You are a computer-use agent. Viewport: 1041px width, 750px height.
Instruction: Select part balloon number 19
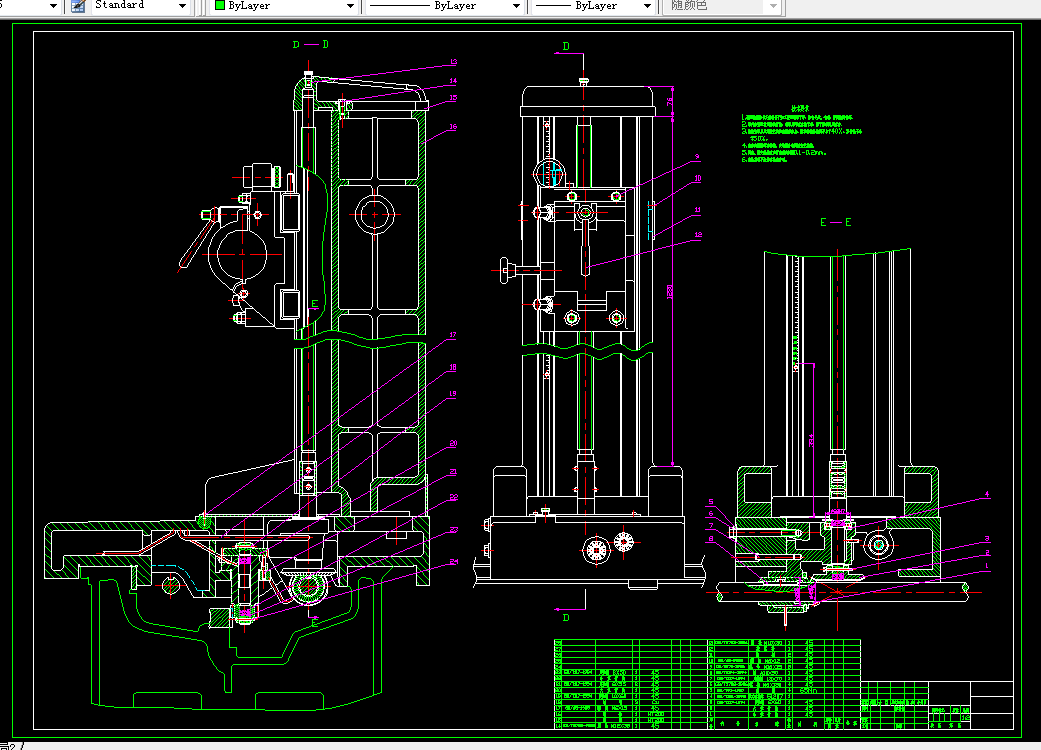(453, 394)
